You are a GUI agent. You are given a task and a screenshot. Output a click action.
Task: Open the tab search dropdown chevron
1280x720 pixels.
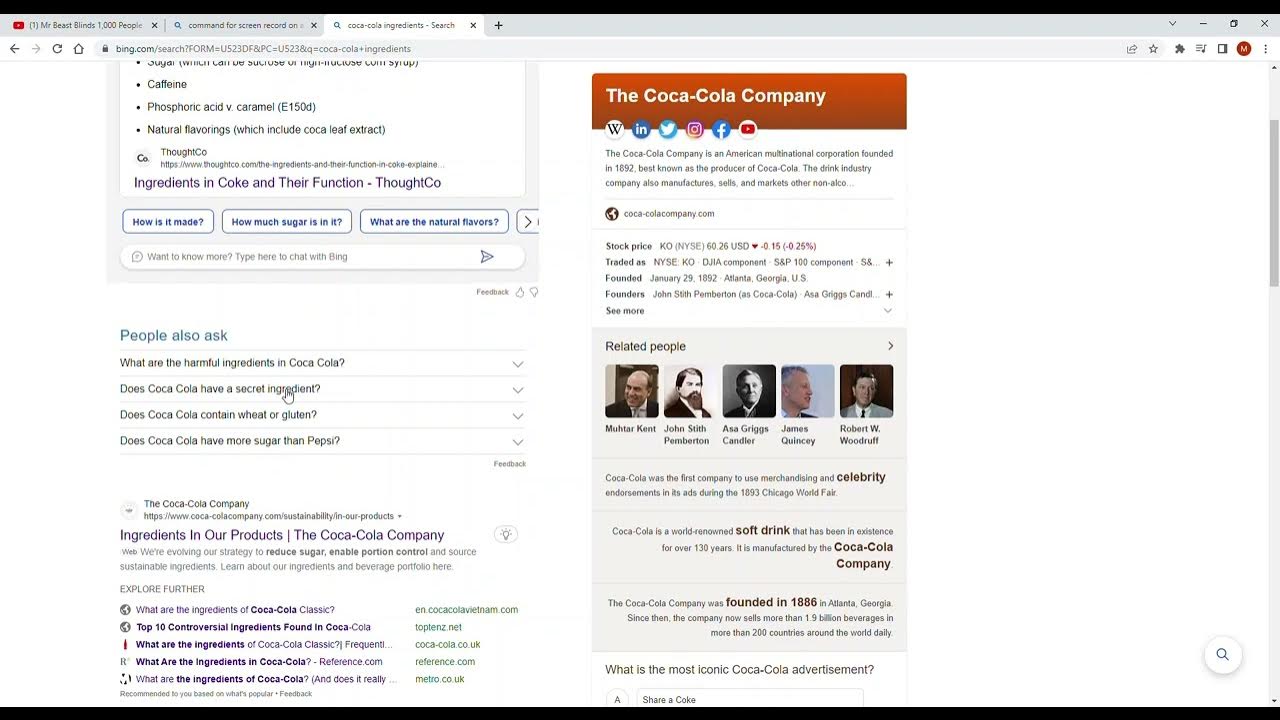tap(1173, 24)
